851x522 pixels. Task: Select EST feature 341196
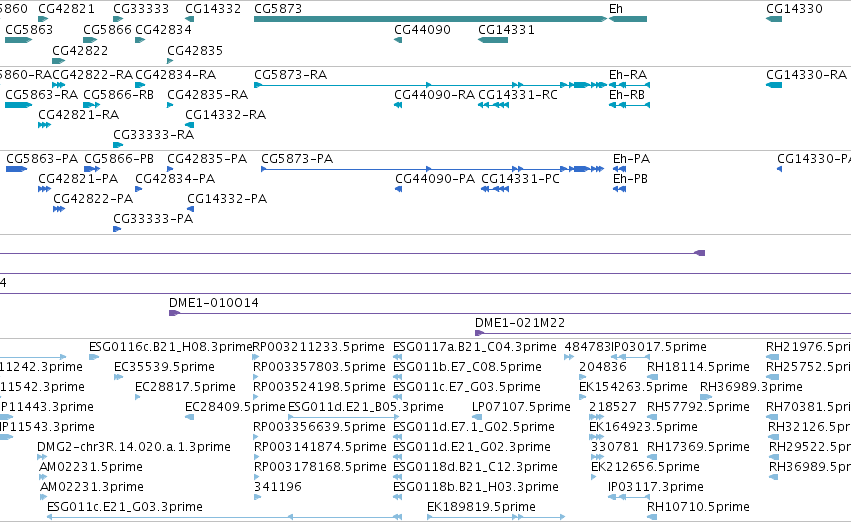point(257,497)
